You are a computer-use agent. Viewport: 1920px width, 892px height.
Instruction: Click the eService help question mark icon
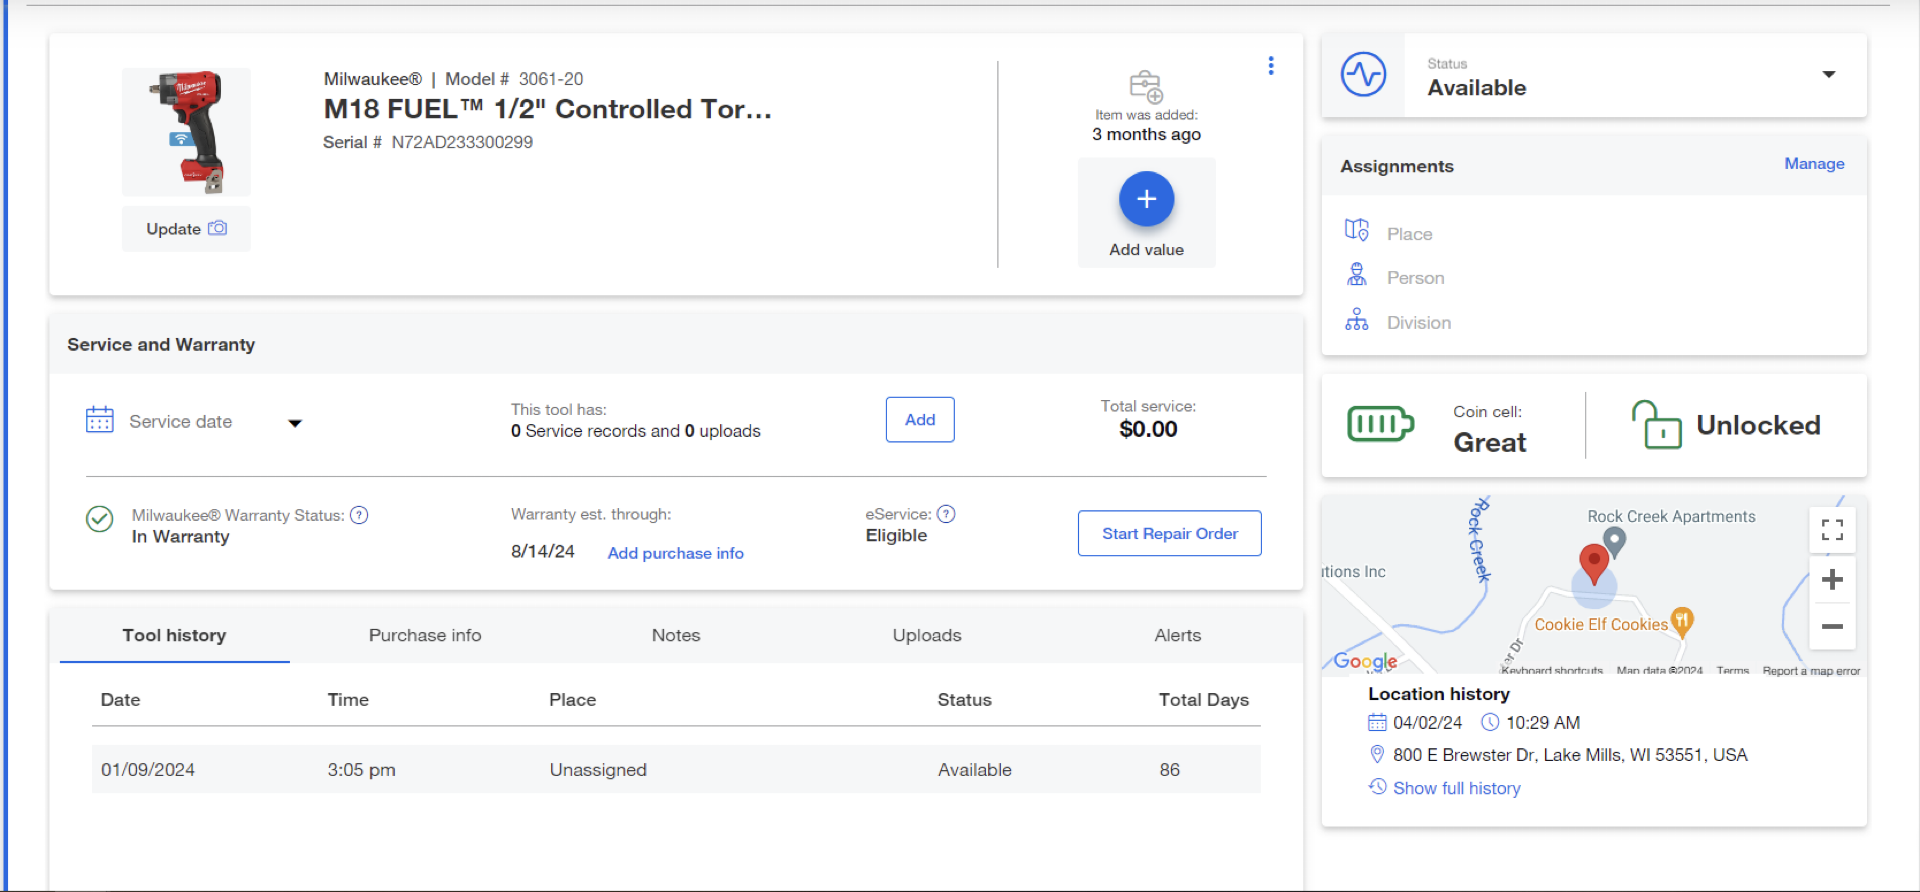click(x=946, y=514)
